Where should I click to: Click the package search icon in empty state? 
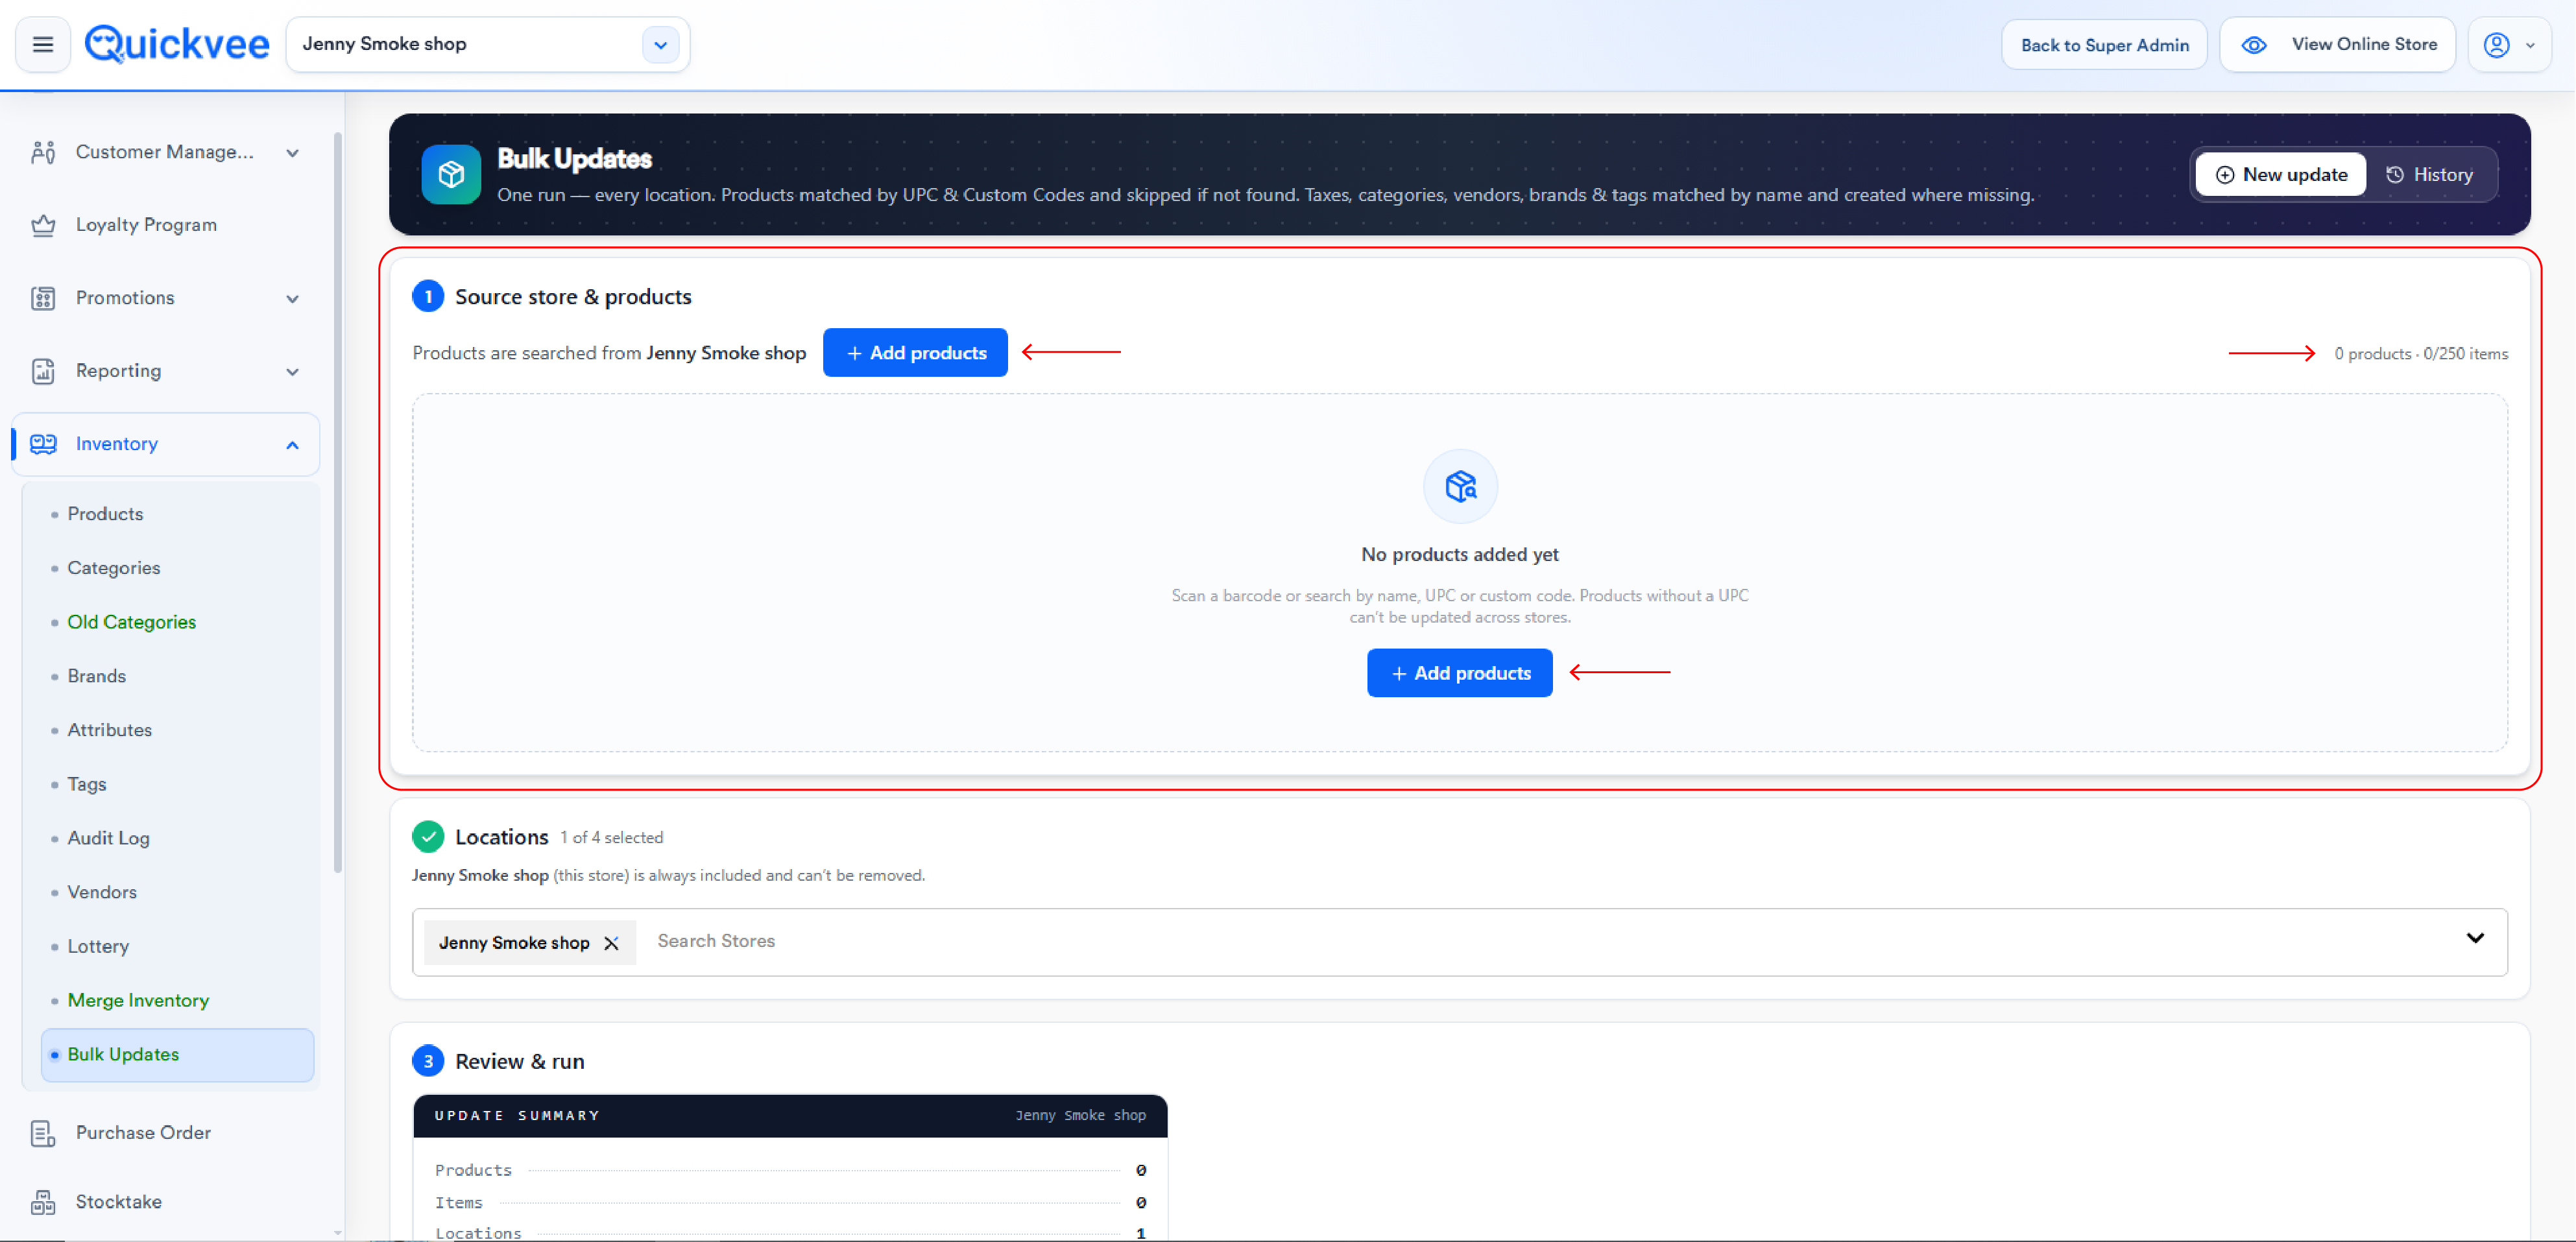point(1460,487)
